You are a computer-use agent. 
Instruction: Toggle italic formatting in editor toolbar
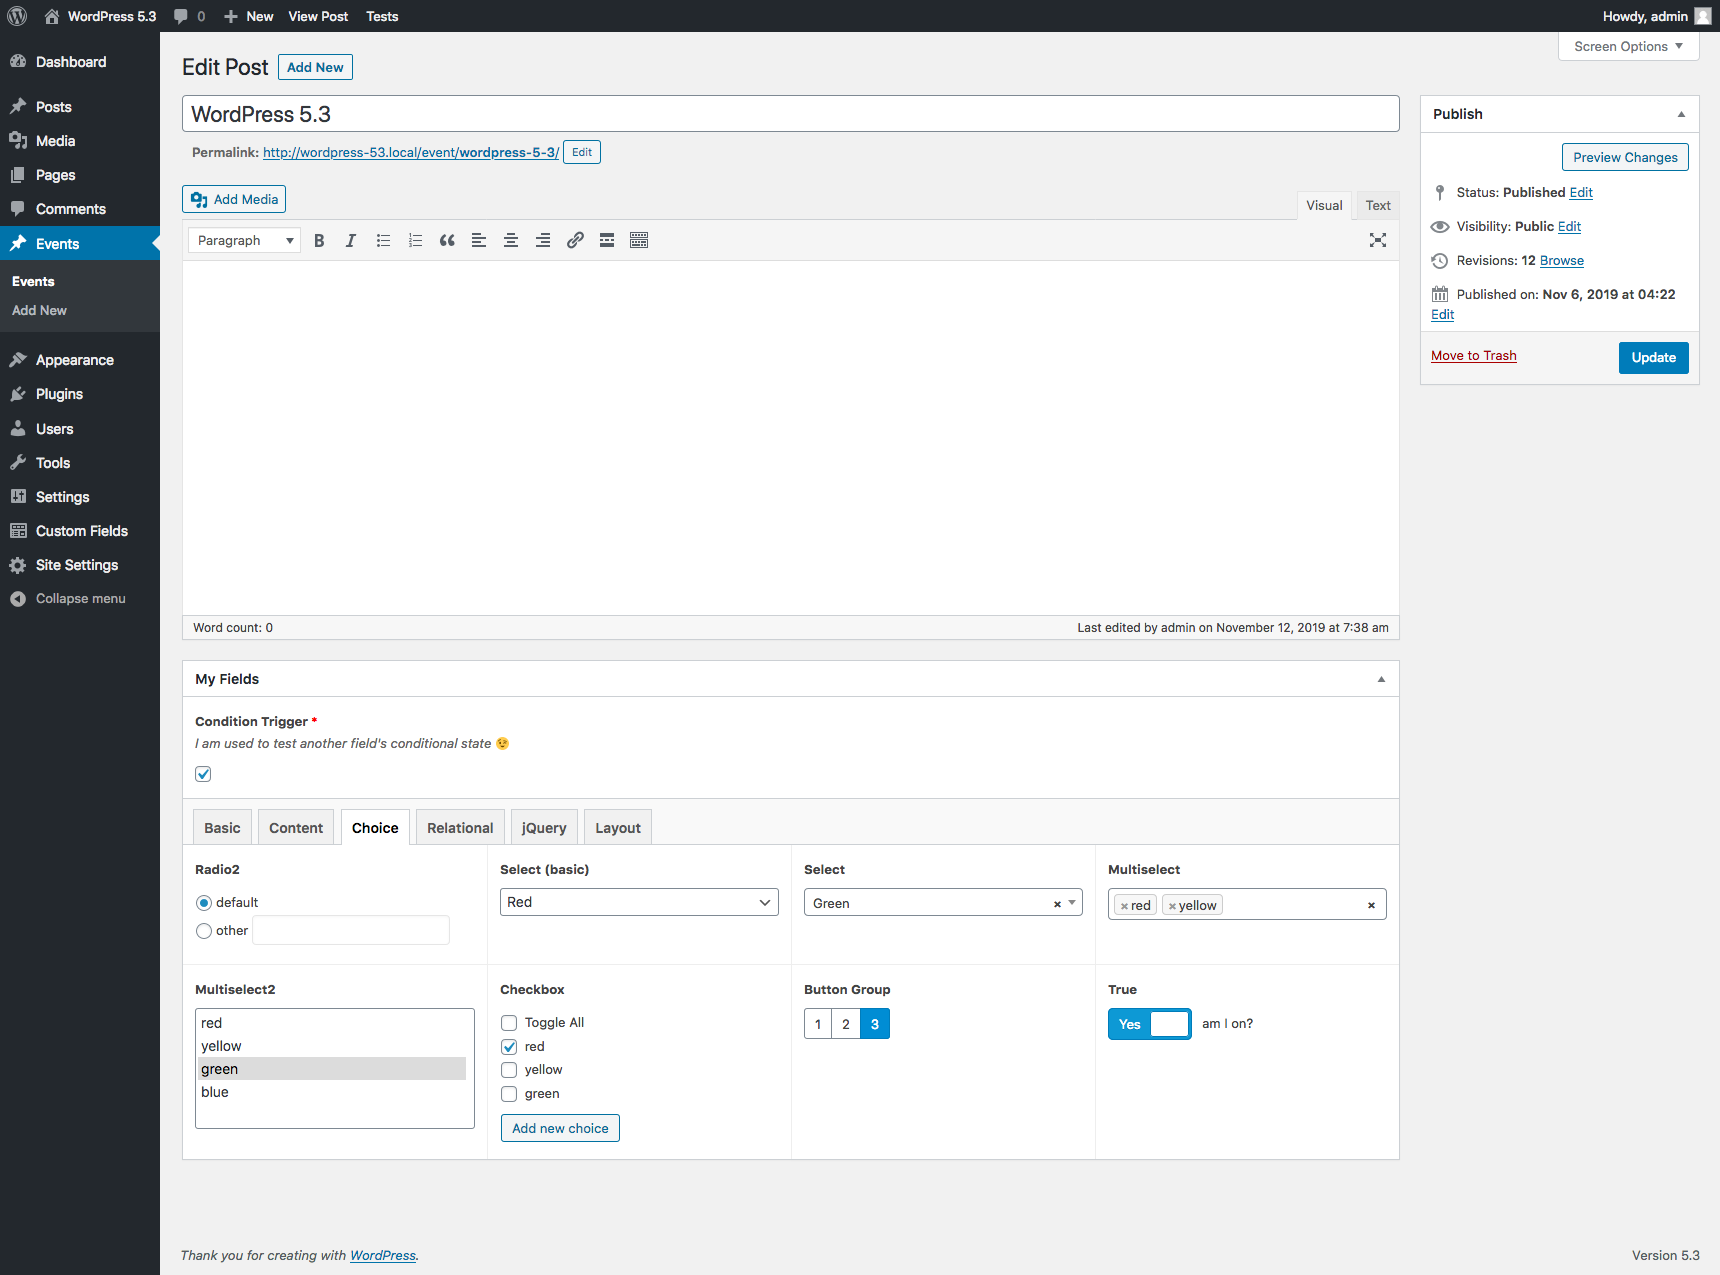click(351, 240)
